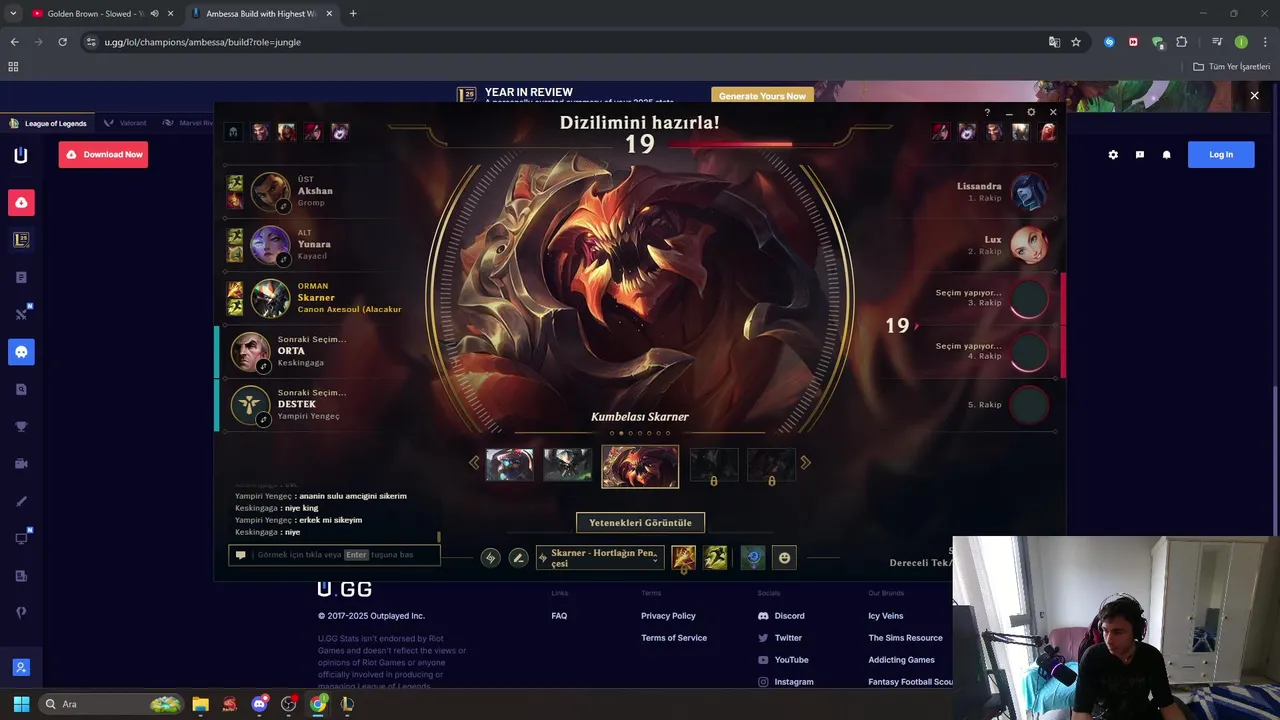
Task: Open the Privacy Policy footer link
Action: (x=668, y=616)
